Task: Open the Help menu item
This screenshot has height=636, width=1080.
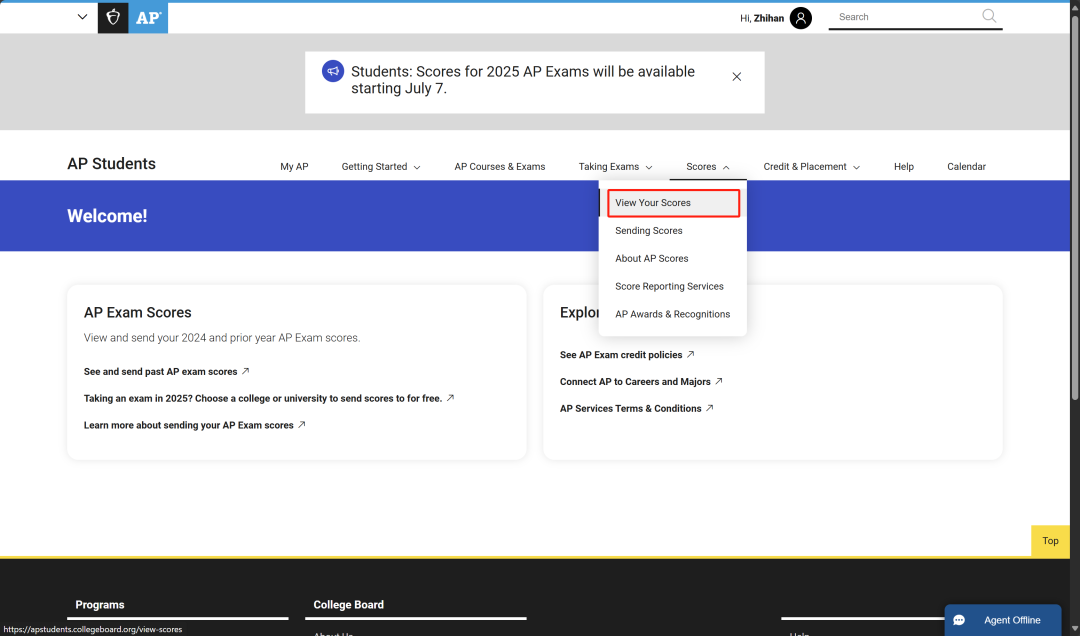Action: 904,167
